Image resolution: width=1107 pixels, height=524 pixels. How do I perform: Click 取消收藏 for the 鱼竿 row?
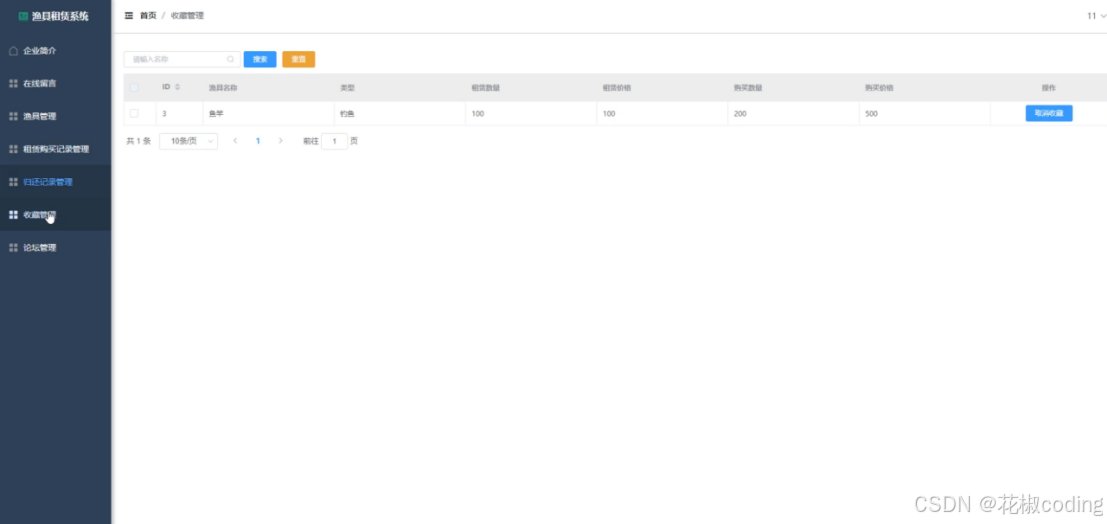[1049, 113]
